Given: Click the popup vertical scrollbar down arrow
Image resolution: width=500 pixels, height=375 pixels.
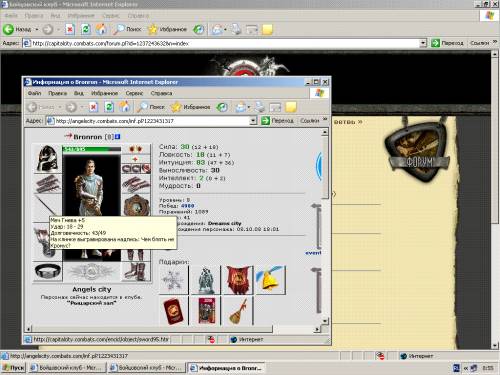Looking at the screenshot, I should [x=325, y=321].
